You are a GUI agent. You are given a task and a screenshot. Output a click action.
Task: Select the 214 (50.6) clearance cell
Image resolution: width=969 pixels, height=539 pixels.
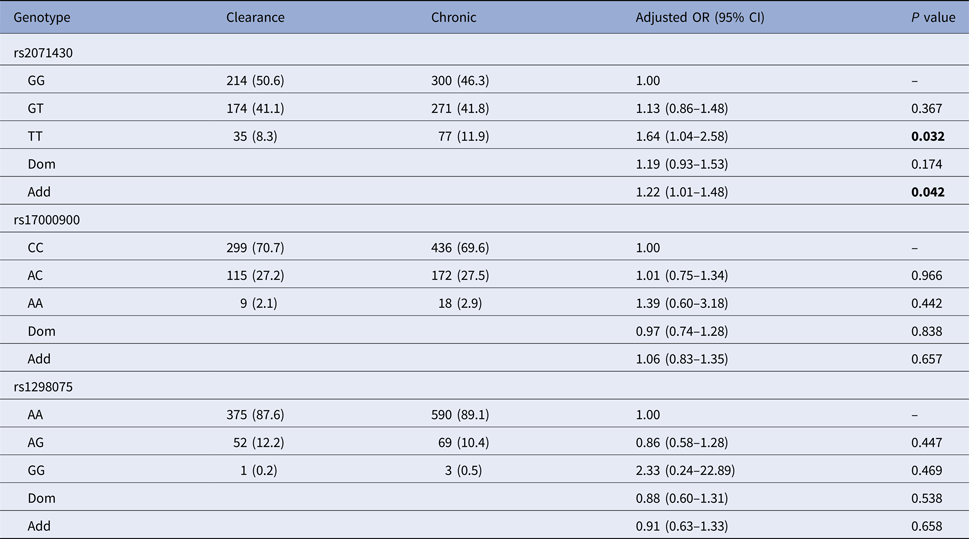point(255,80)
